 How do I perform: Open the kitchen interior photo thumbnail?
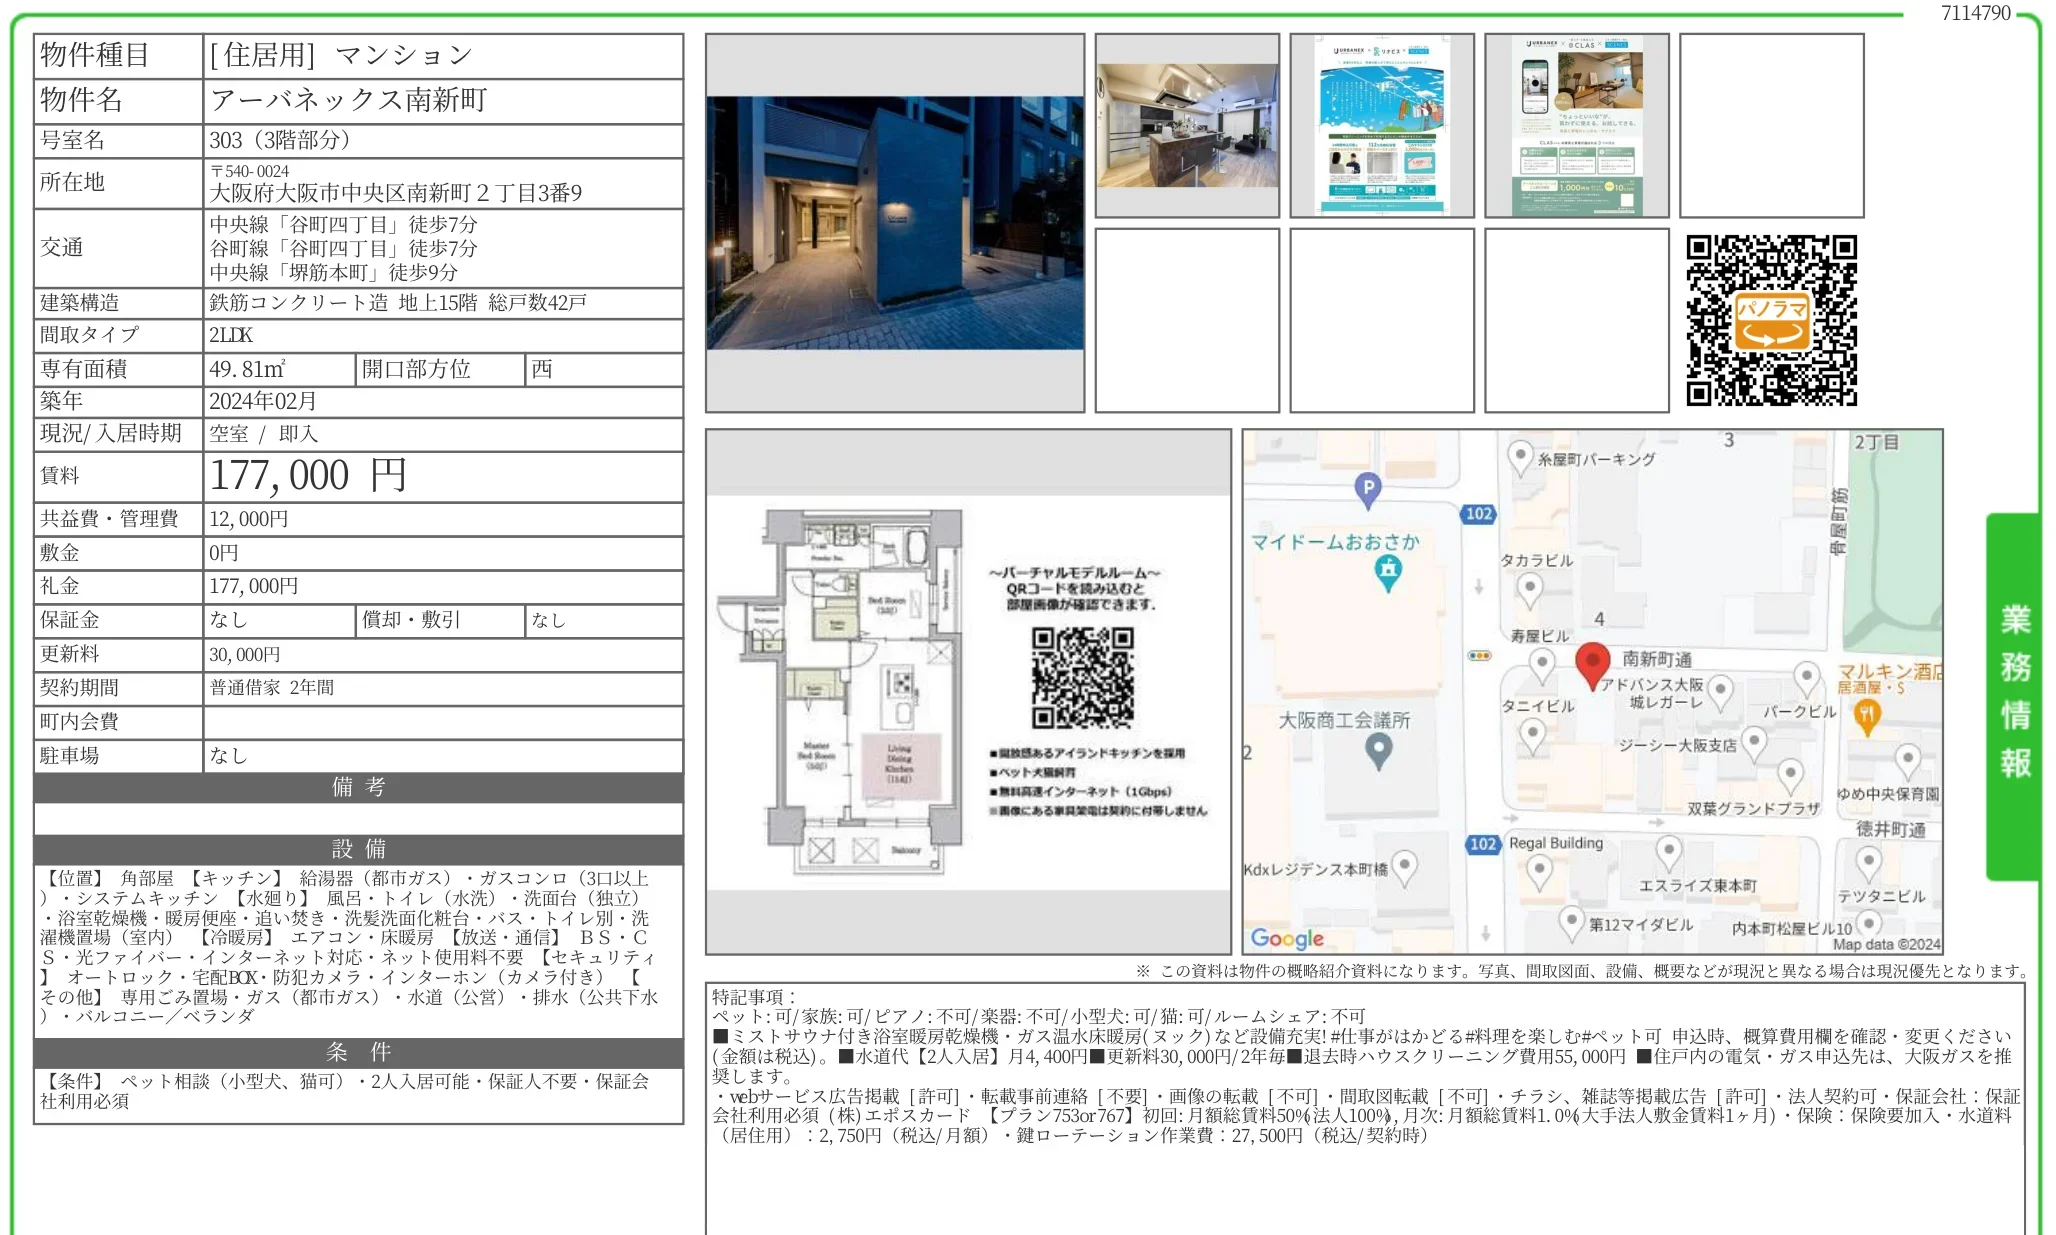pyautogui.click(x=1186, y=123)
